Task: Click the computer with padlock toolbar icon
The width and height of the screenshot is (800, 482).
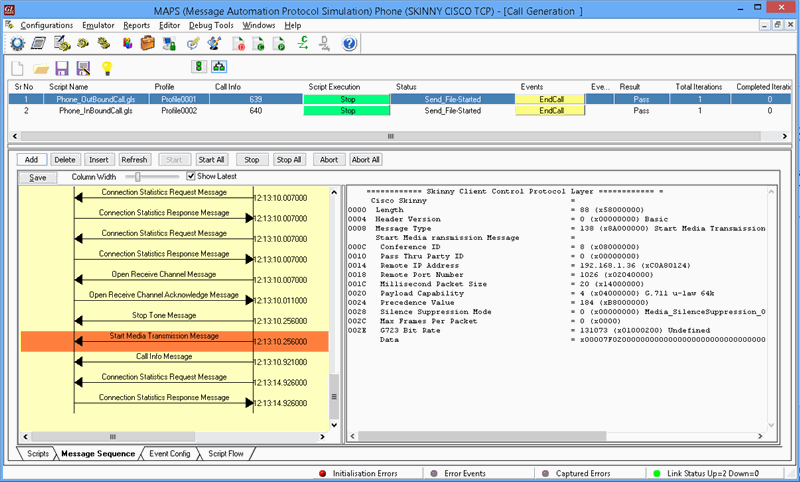Action: tap(169, 43)
